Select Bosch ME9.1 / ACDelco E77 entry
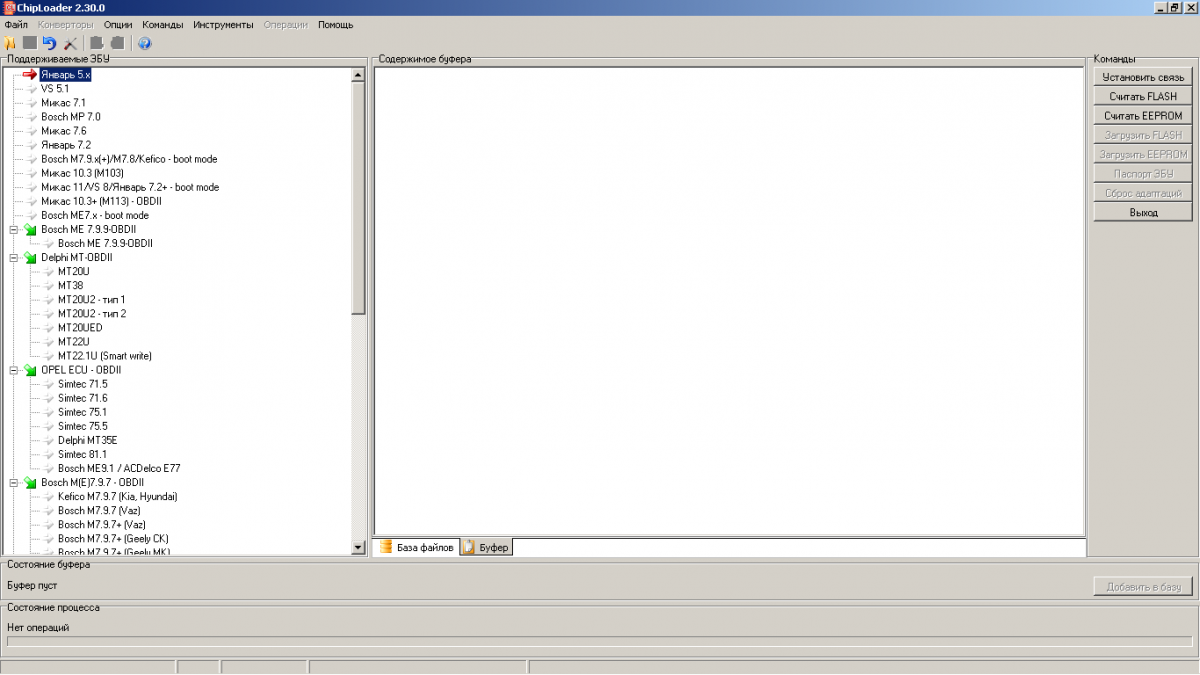The width and height of the screenshot is (1200, 675). point(119,468)
